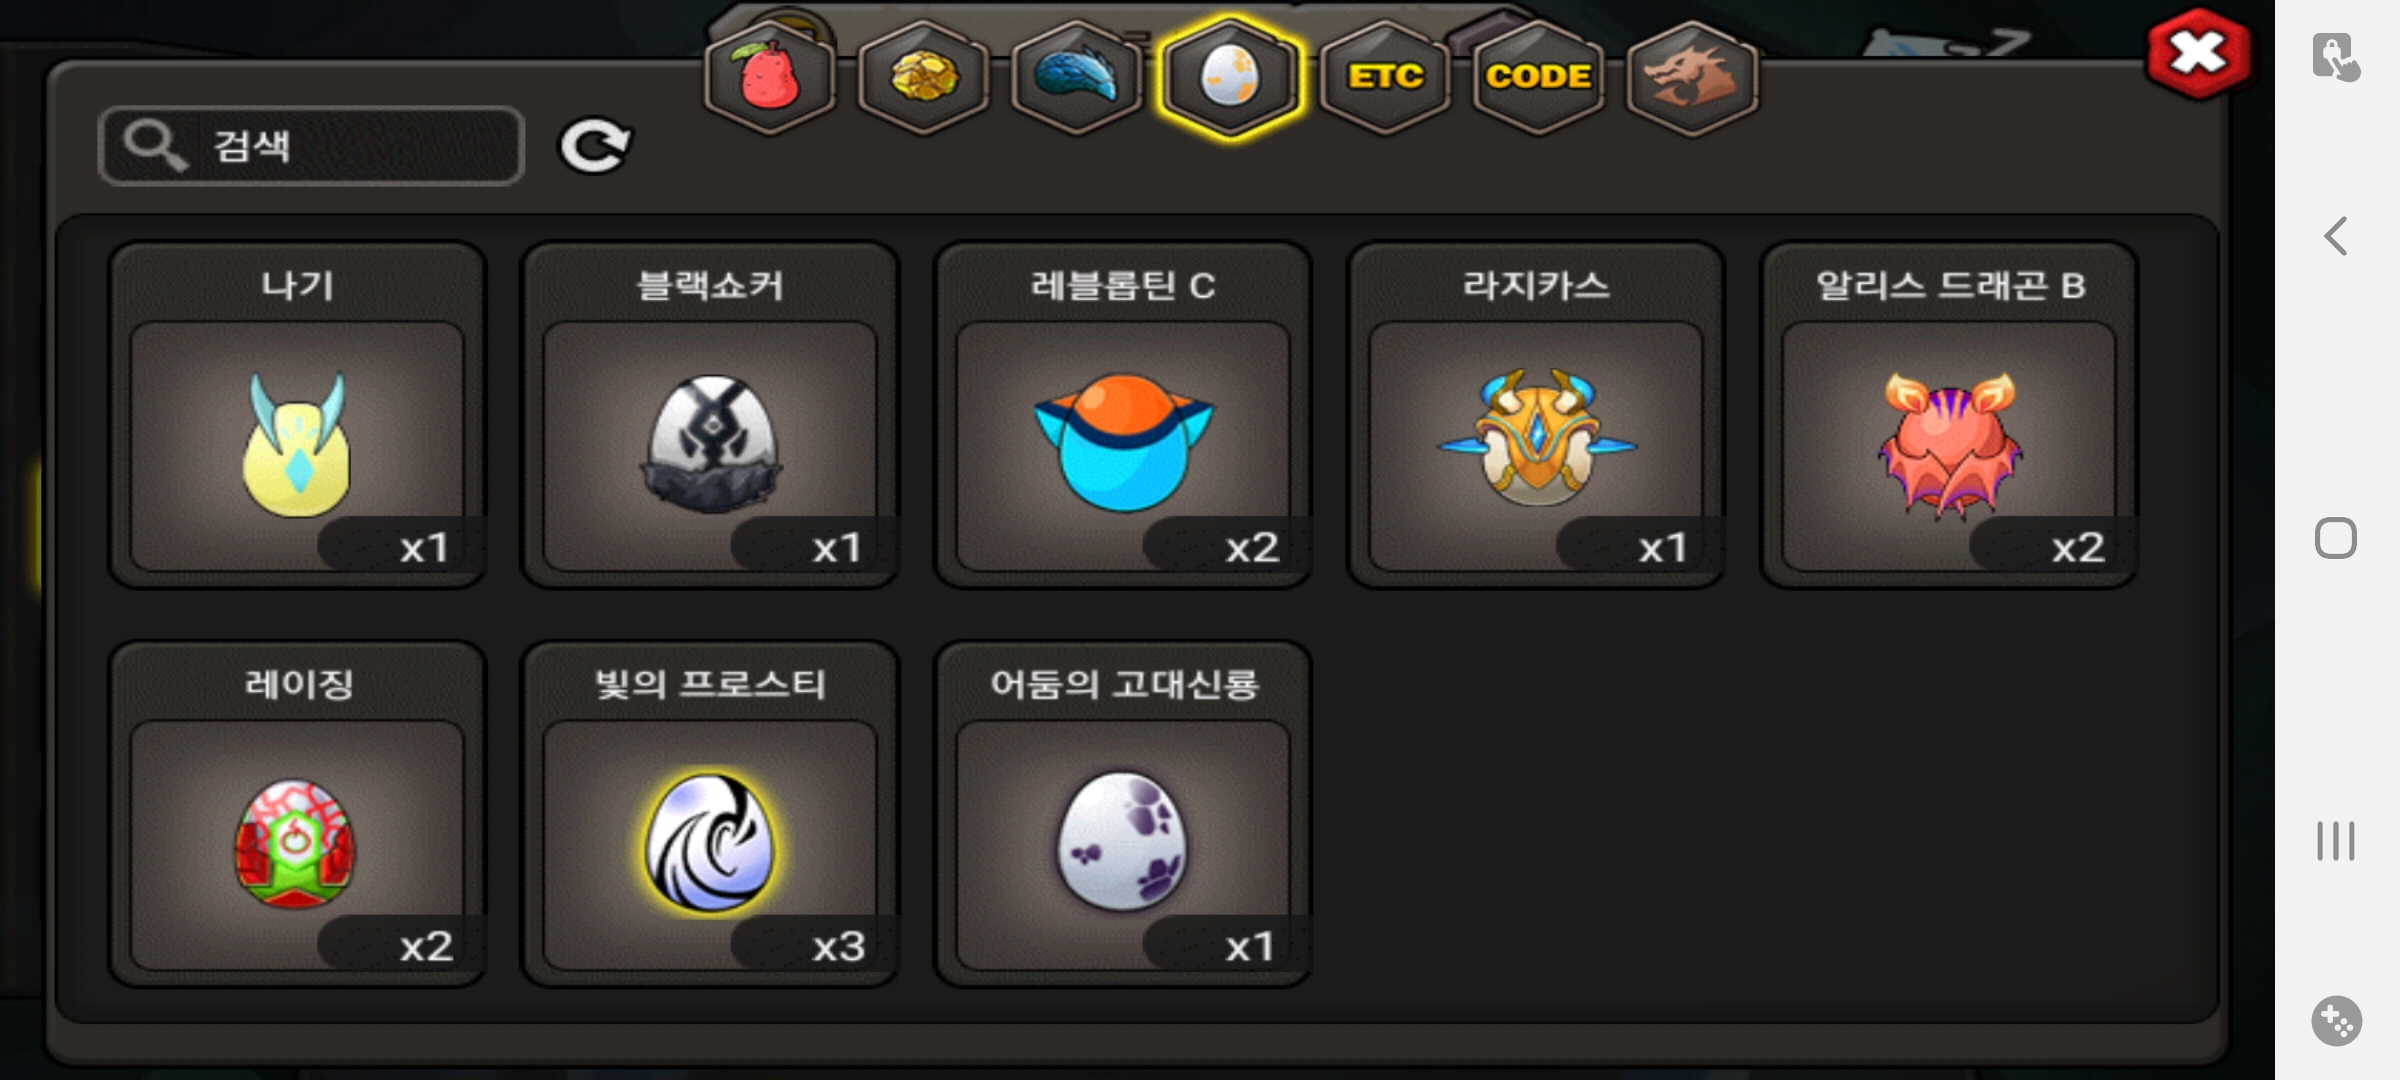Open the ETC tab
2400x1080 pixels.
point(1385,78)
